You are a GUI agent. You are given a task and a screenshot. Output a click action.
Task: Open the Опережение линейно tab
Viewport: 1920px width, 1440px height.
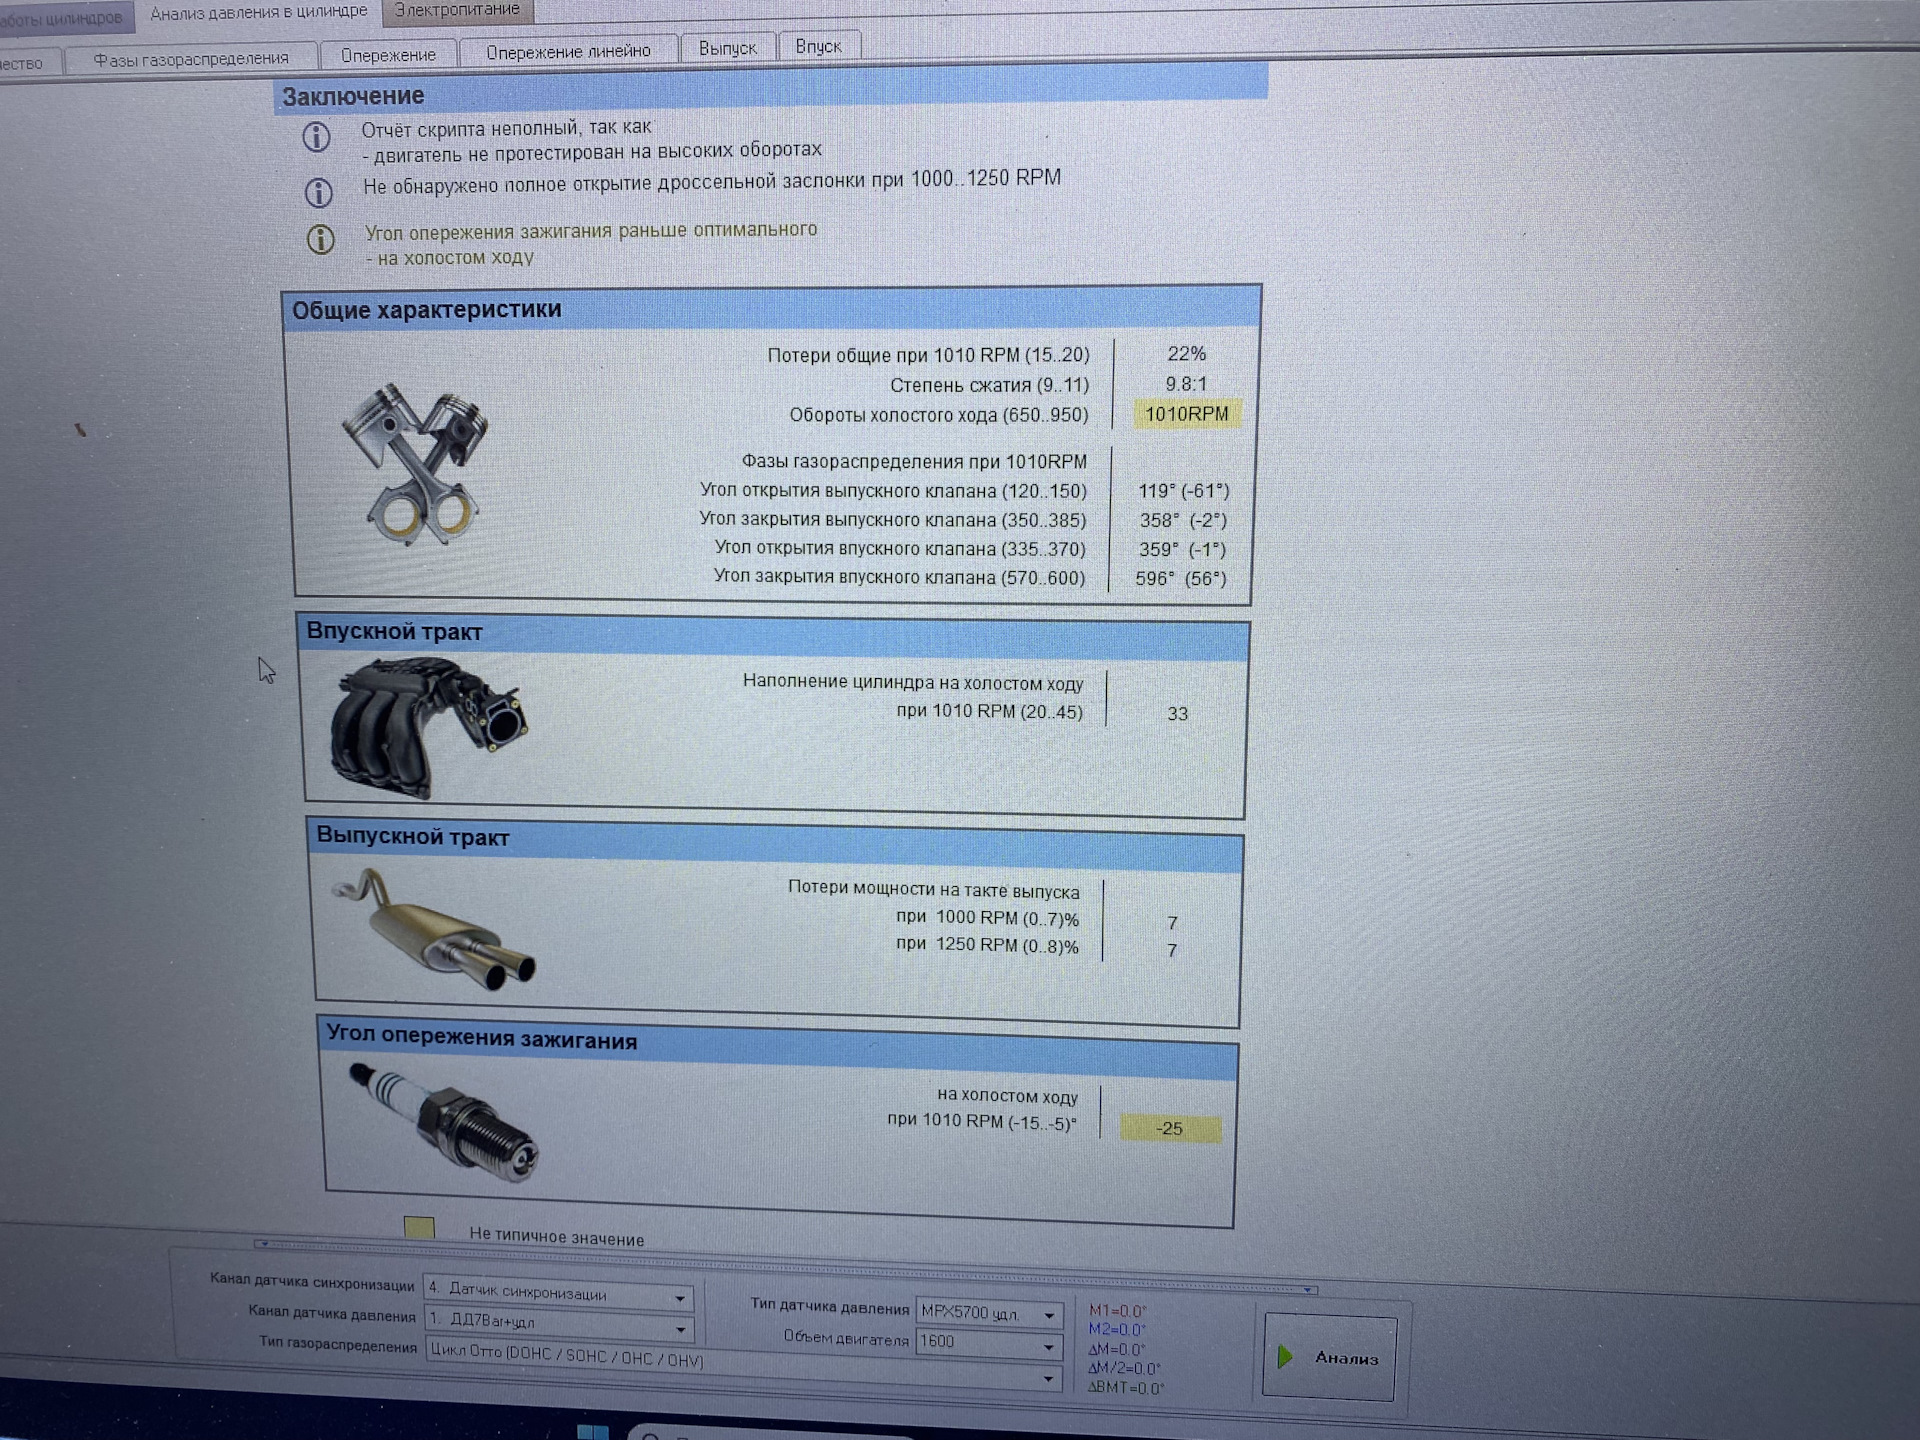(x=568, y=51)
